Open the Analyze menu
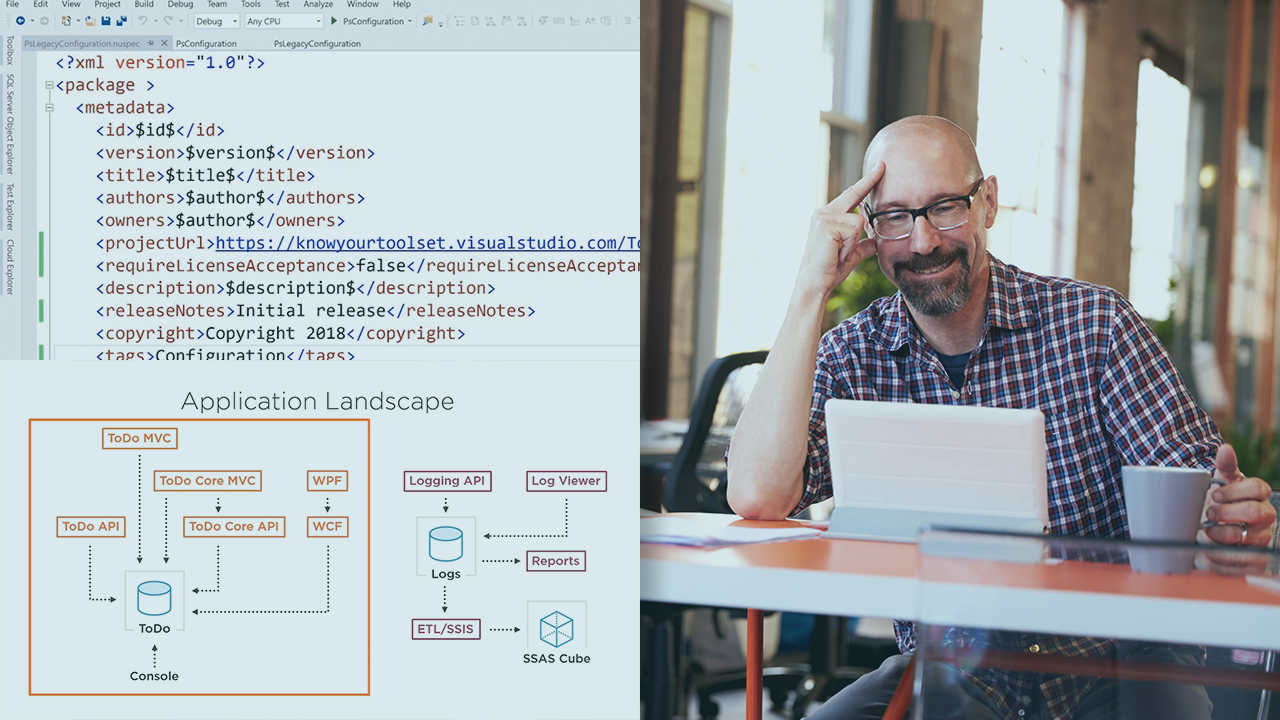The height and width of the screenshot is (720, 1280). [x=318, y=5]
